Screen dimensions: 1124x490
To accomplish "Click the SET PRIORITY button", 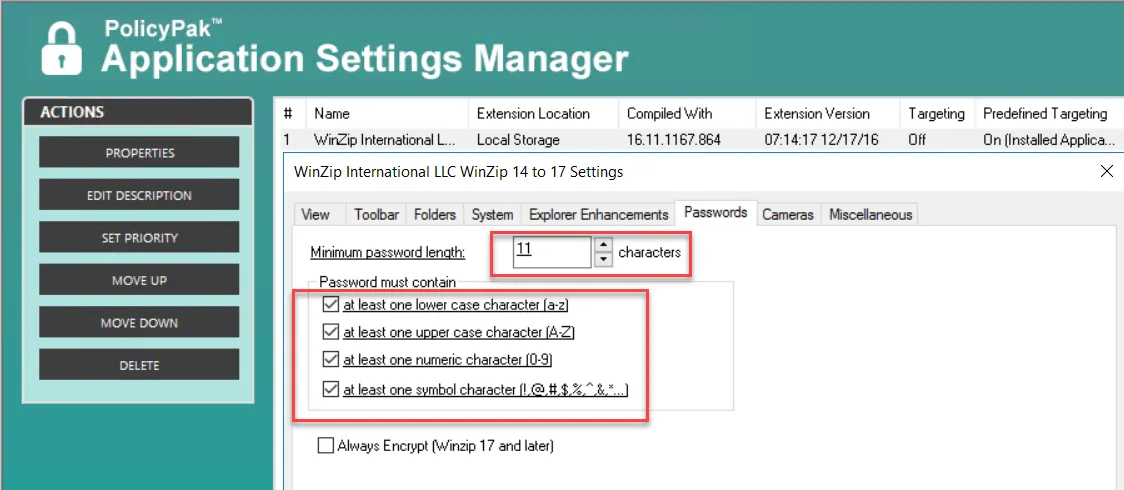I will pos(140,238).
